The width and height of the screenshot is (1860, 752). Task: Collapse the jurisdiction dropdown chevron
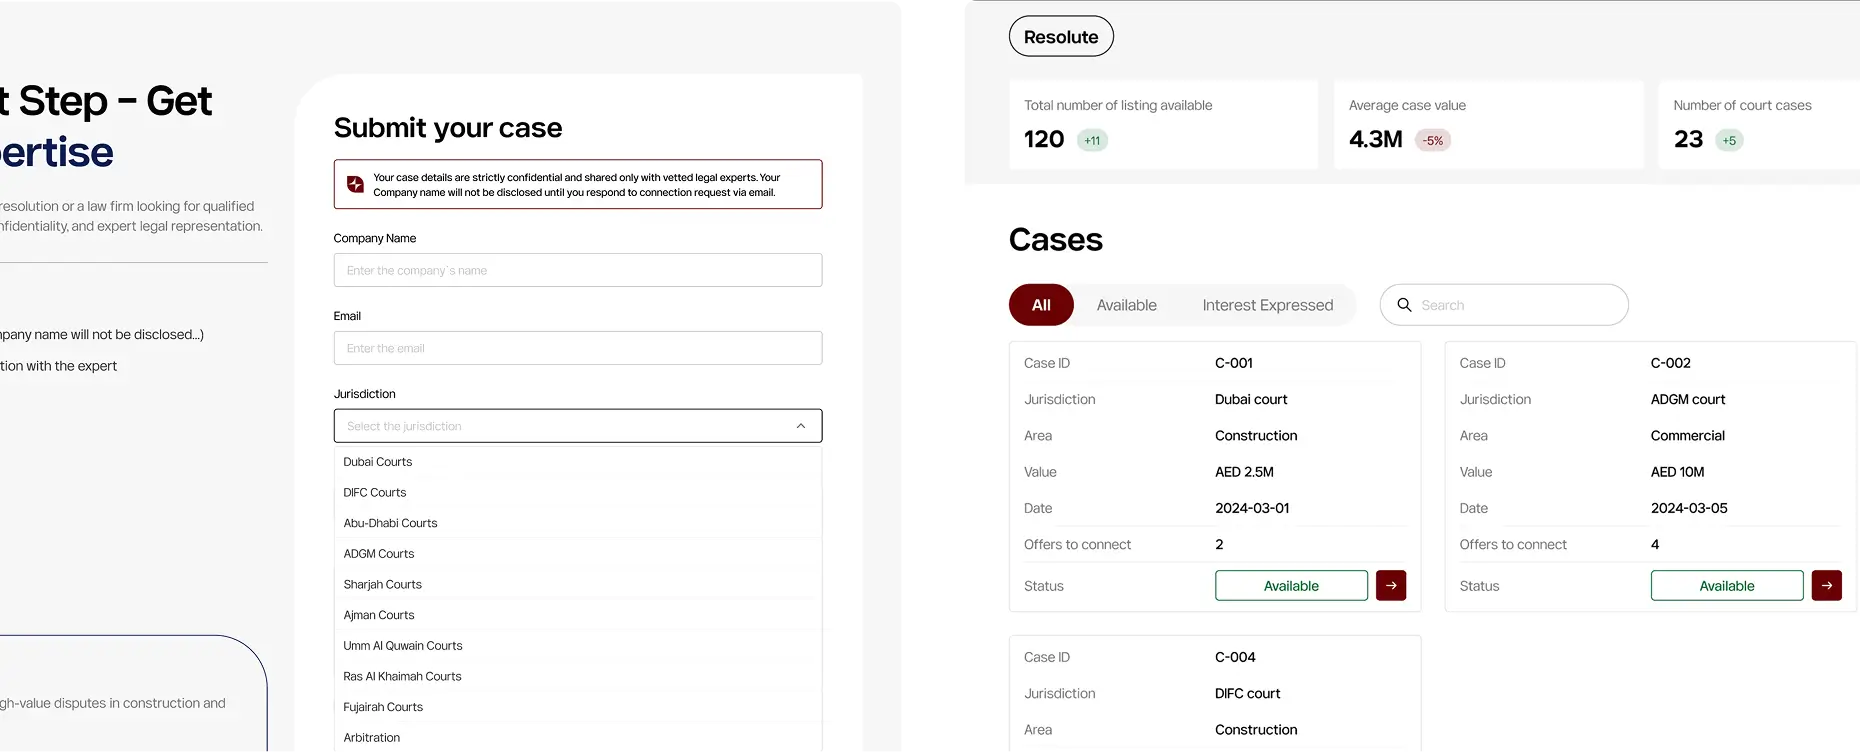click(x=801, y=426)
